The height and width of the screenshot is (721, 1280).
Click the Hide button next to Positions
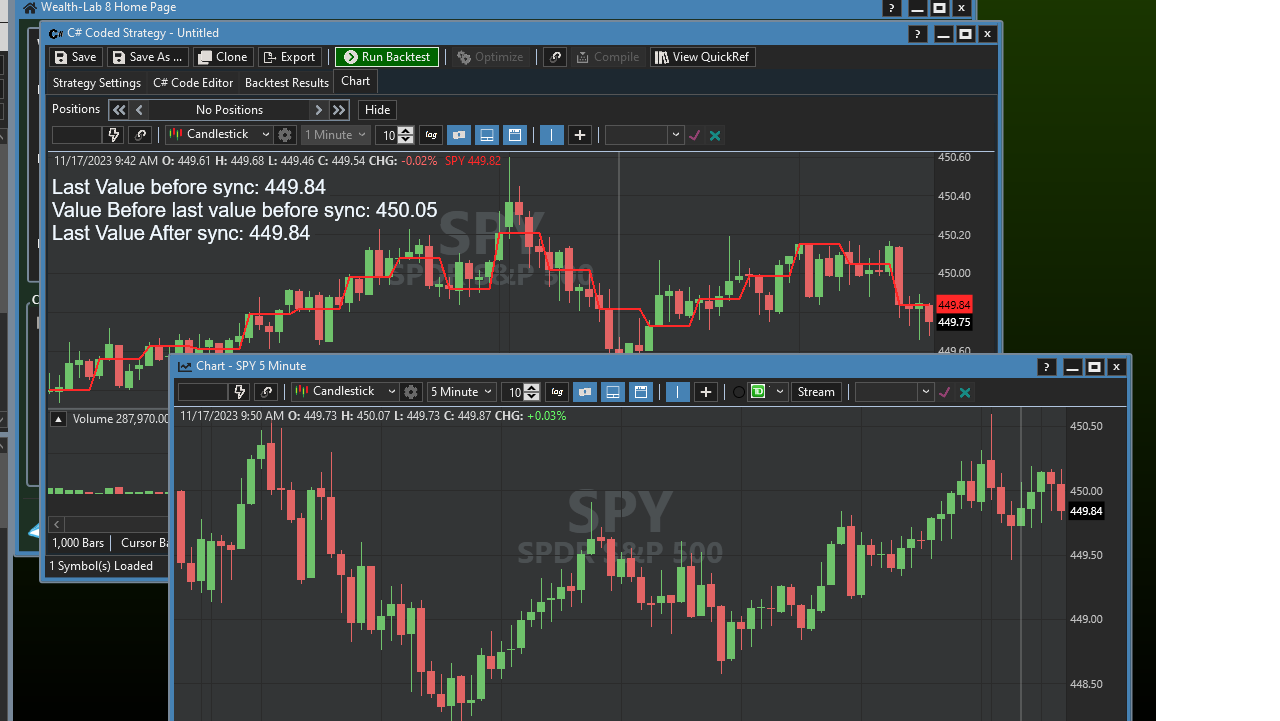pyautogui.click(x=378, y=110)
